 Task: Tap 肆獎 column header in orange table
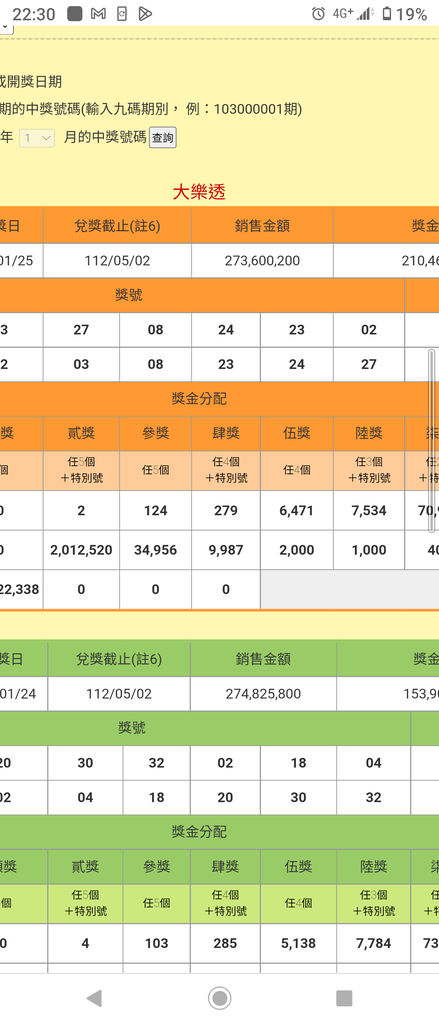click(226, 434)
